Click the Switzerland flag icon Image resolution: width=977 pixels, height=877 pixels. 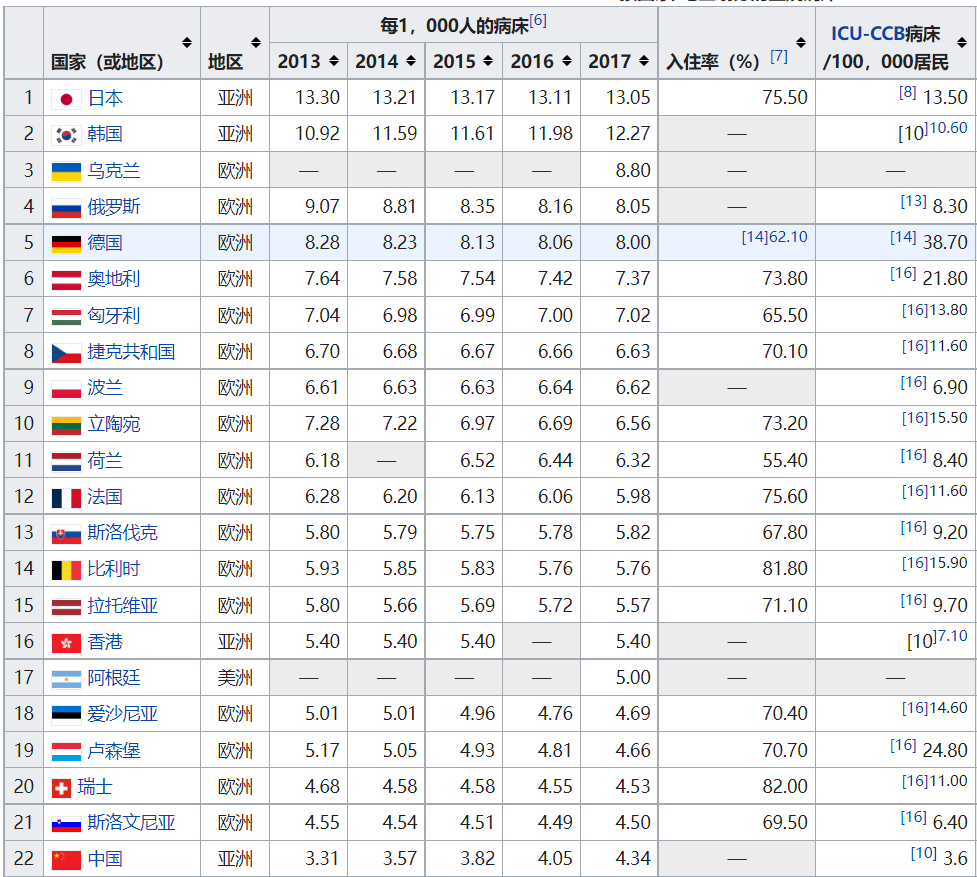click(x=61, y=789)
